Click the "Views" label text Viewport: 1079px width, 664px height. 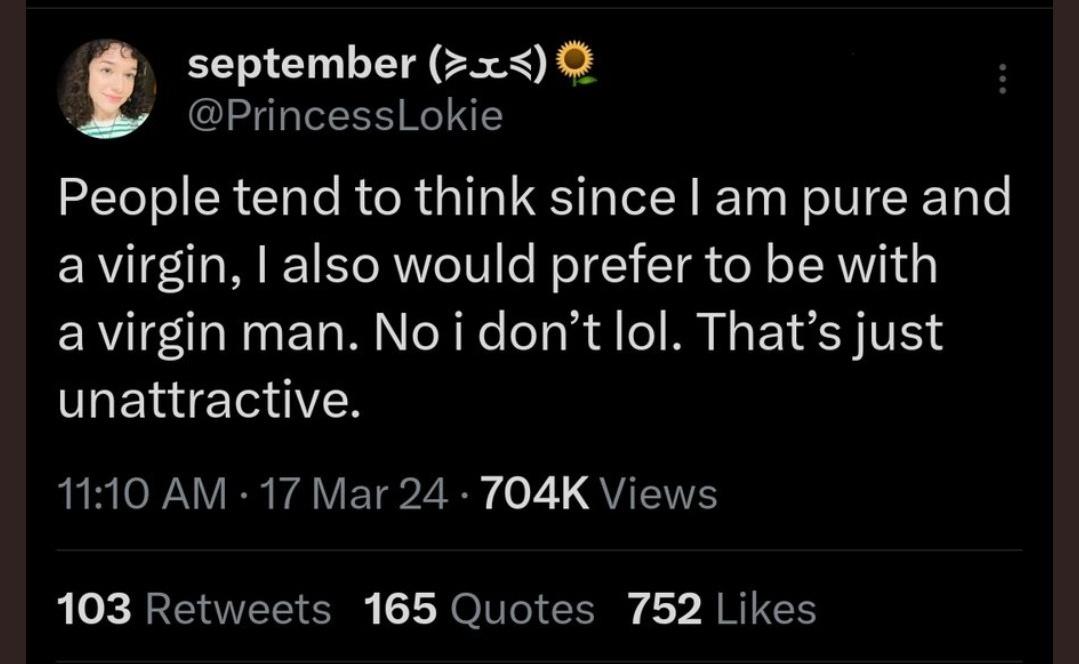(662, 494)
